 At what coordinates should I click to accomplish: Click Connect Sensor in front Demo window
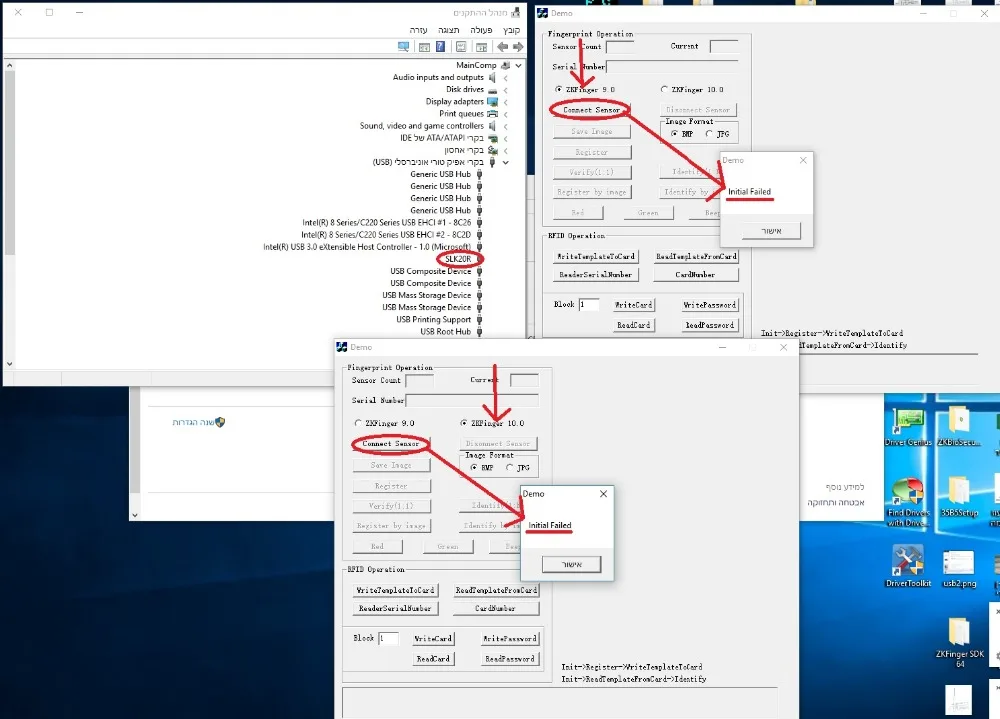tap(391, 443)
